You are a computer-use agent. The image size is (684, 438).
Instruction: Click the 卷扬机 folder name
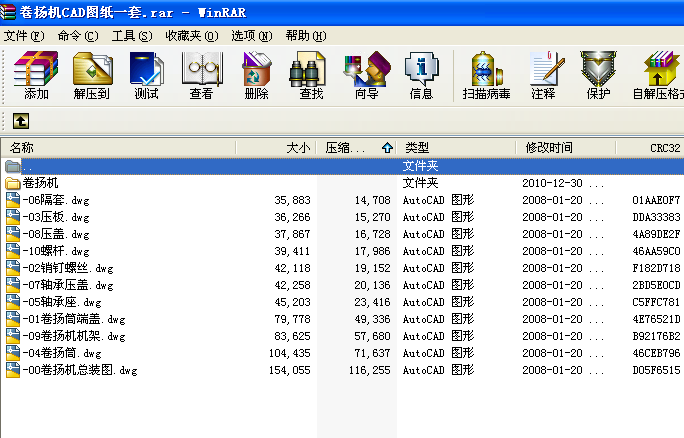tap(40, 183)
